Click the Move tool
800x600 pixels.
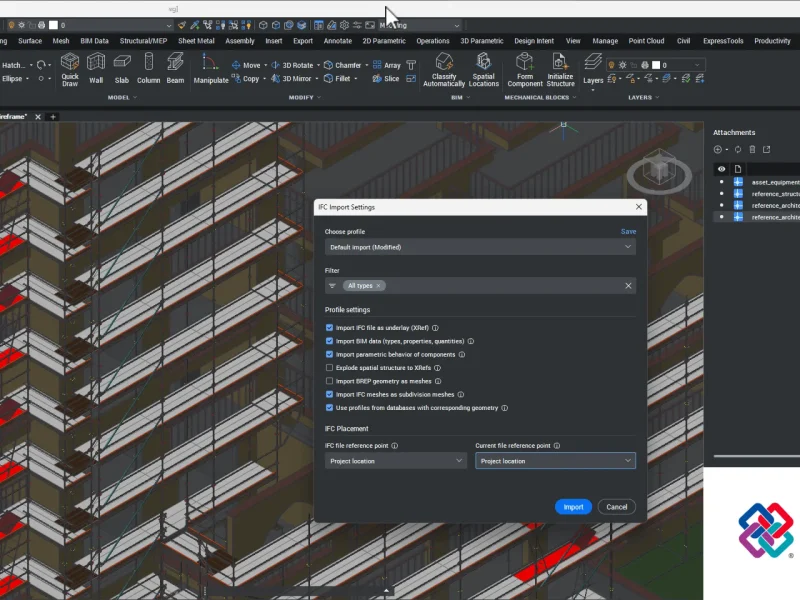click(246, 65)
